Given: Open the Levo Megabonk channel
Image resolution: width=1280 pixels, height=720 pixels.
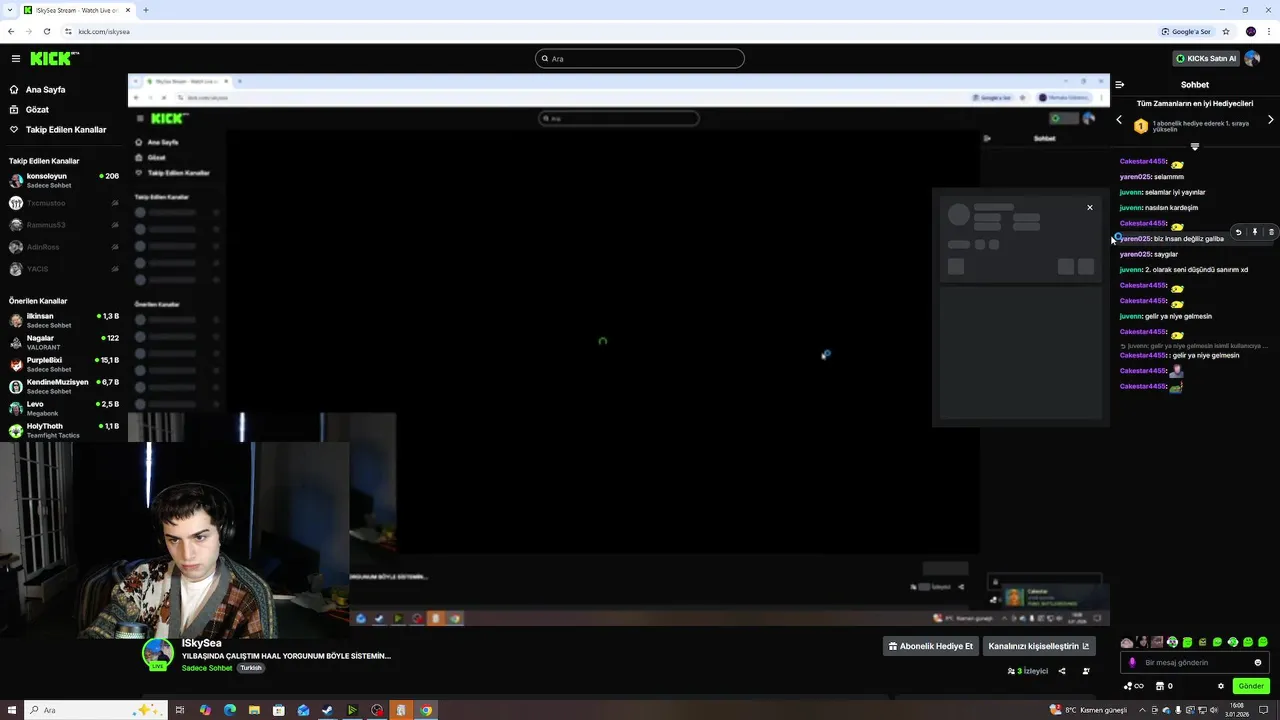Looking at the screenshot, I should [64, 408].
